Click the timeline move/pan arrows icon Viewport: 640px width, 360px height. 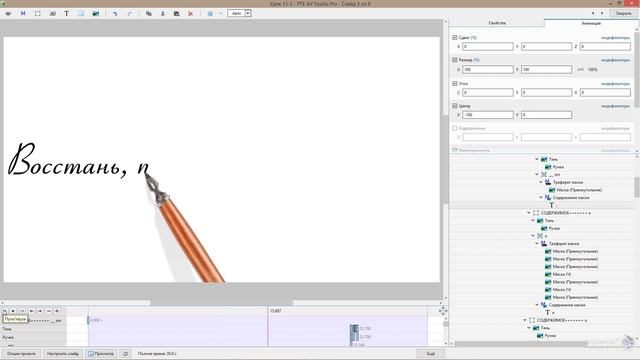point(443,311)
